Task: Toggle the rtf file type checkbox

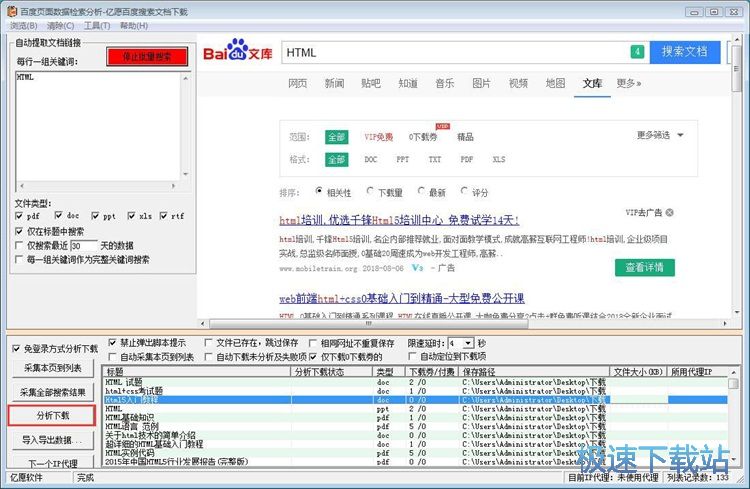Action: point(164,216)
